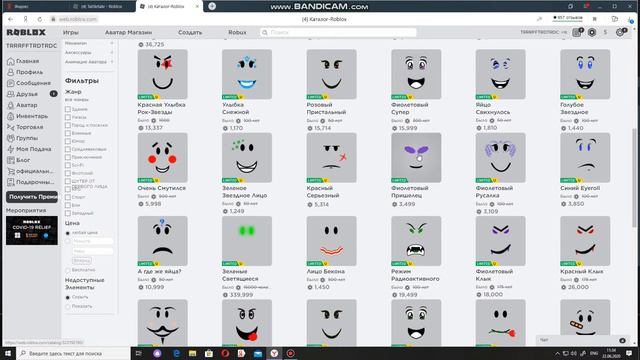
Task: Open Главная in the sidebar
Action: [x=23, y=61]
